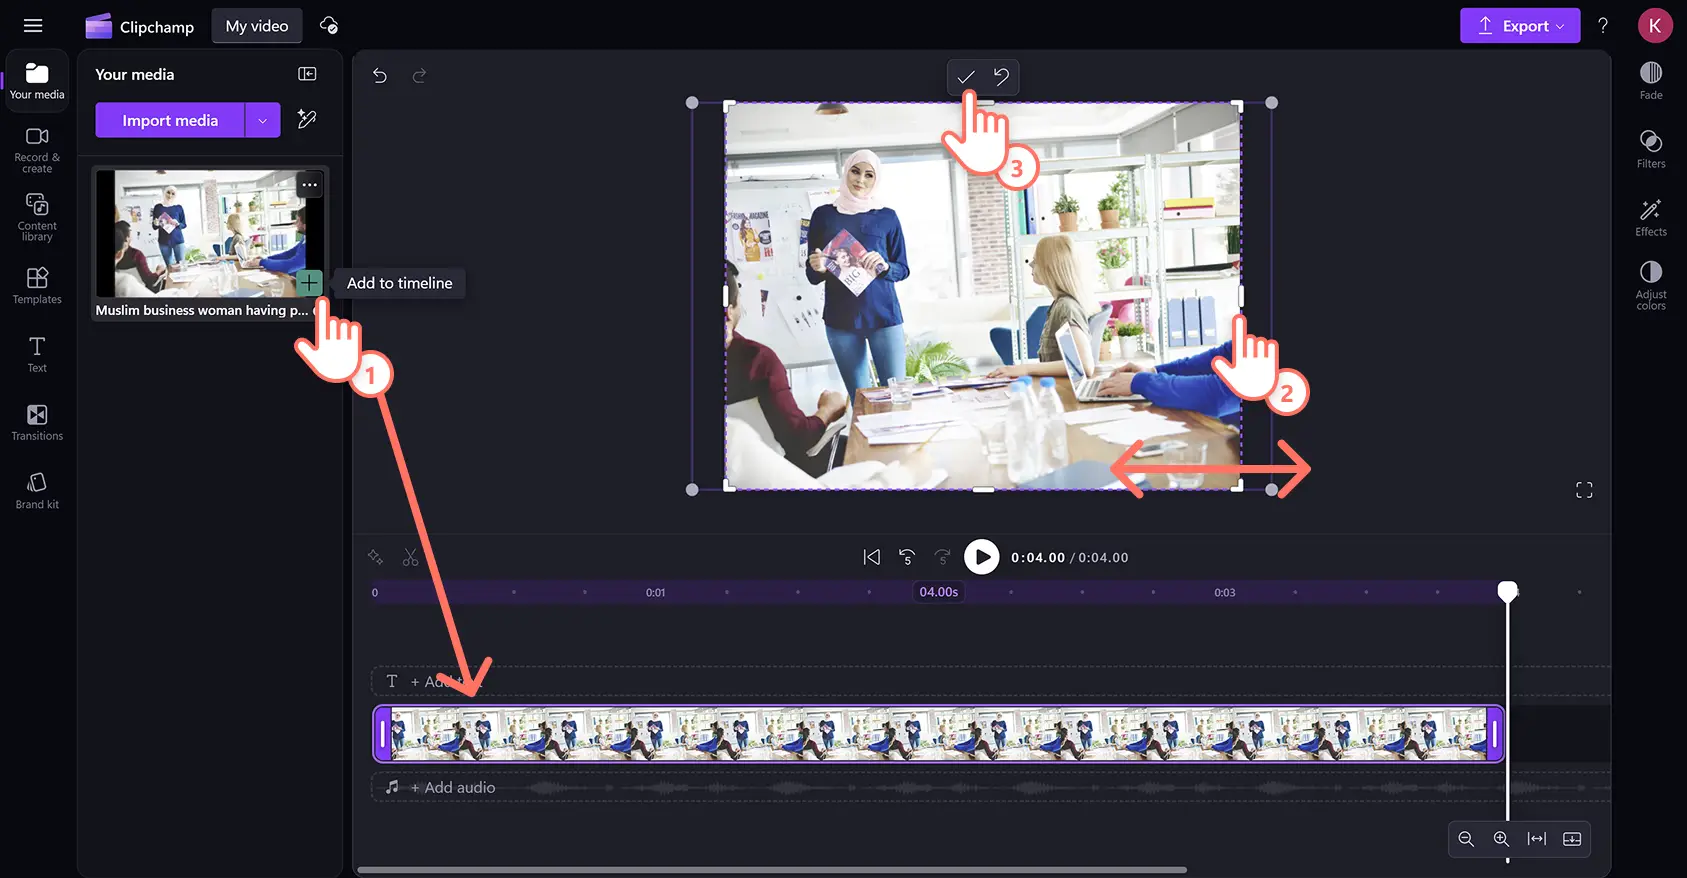The image size is (1687, 878).
Task: Collapse the Your media panel
Action: 307,74
